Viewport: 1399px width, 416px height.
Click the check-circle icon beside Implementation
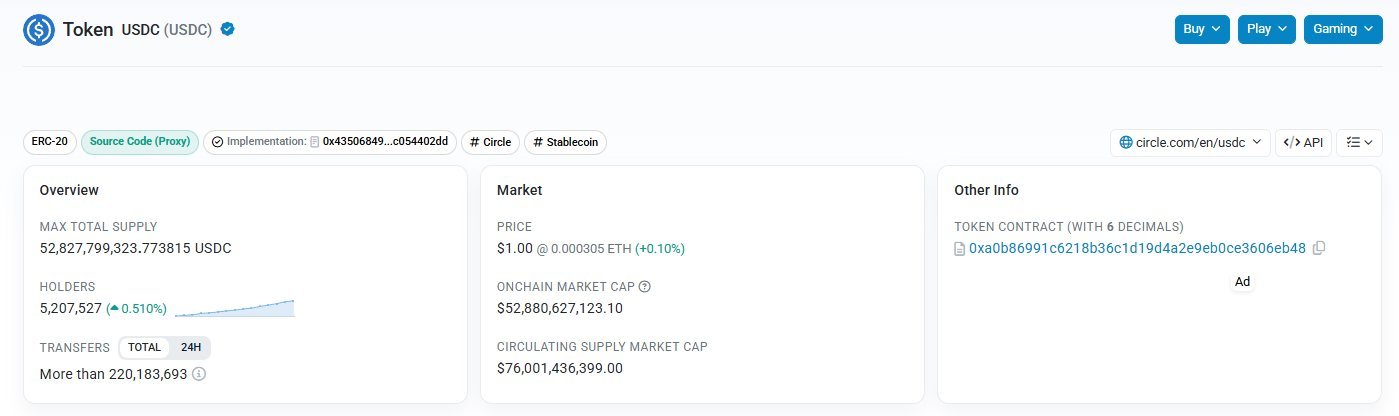(x=218, y=142)
